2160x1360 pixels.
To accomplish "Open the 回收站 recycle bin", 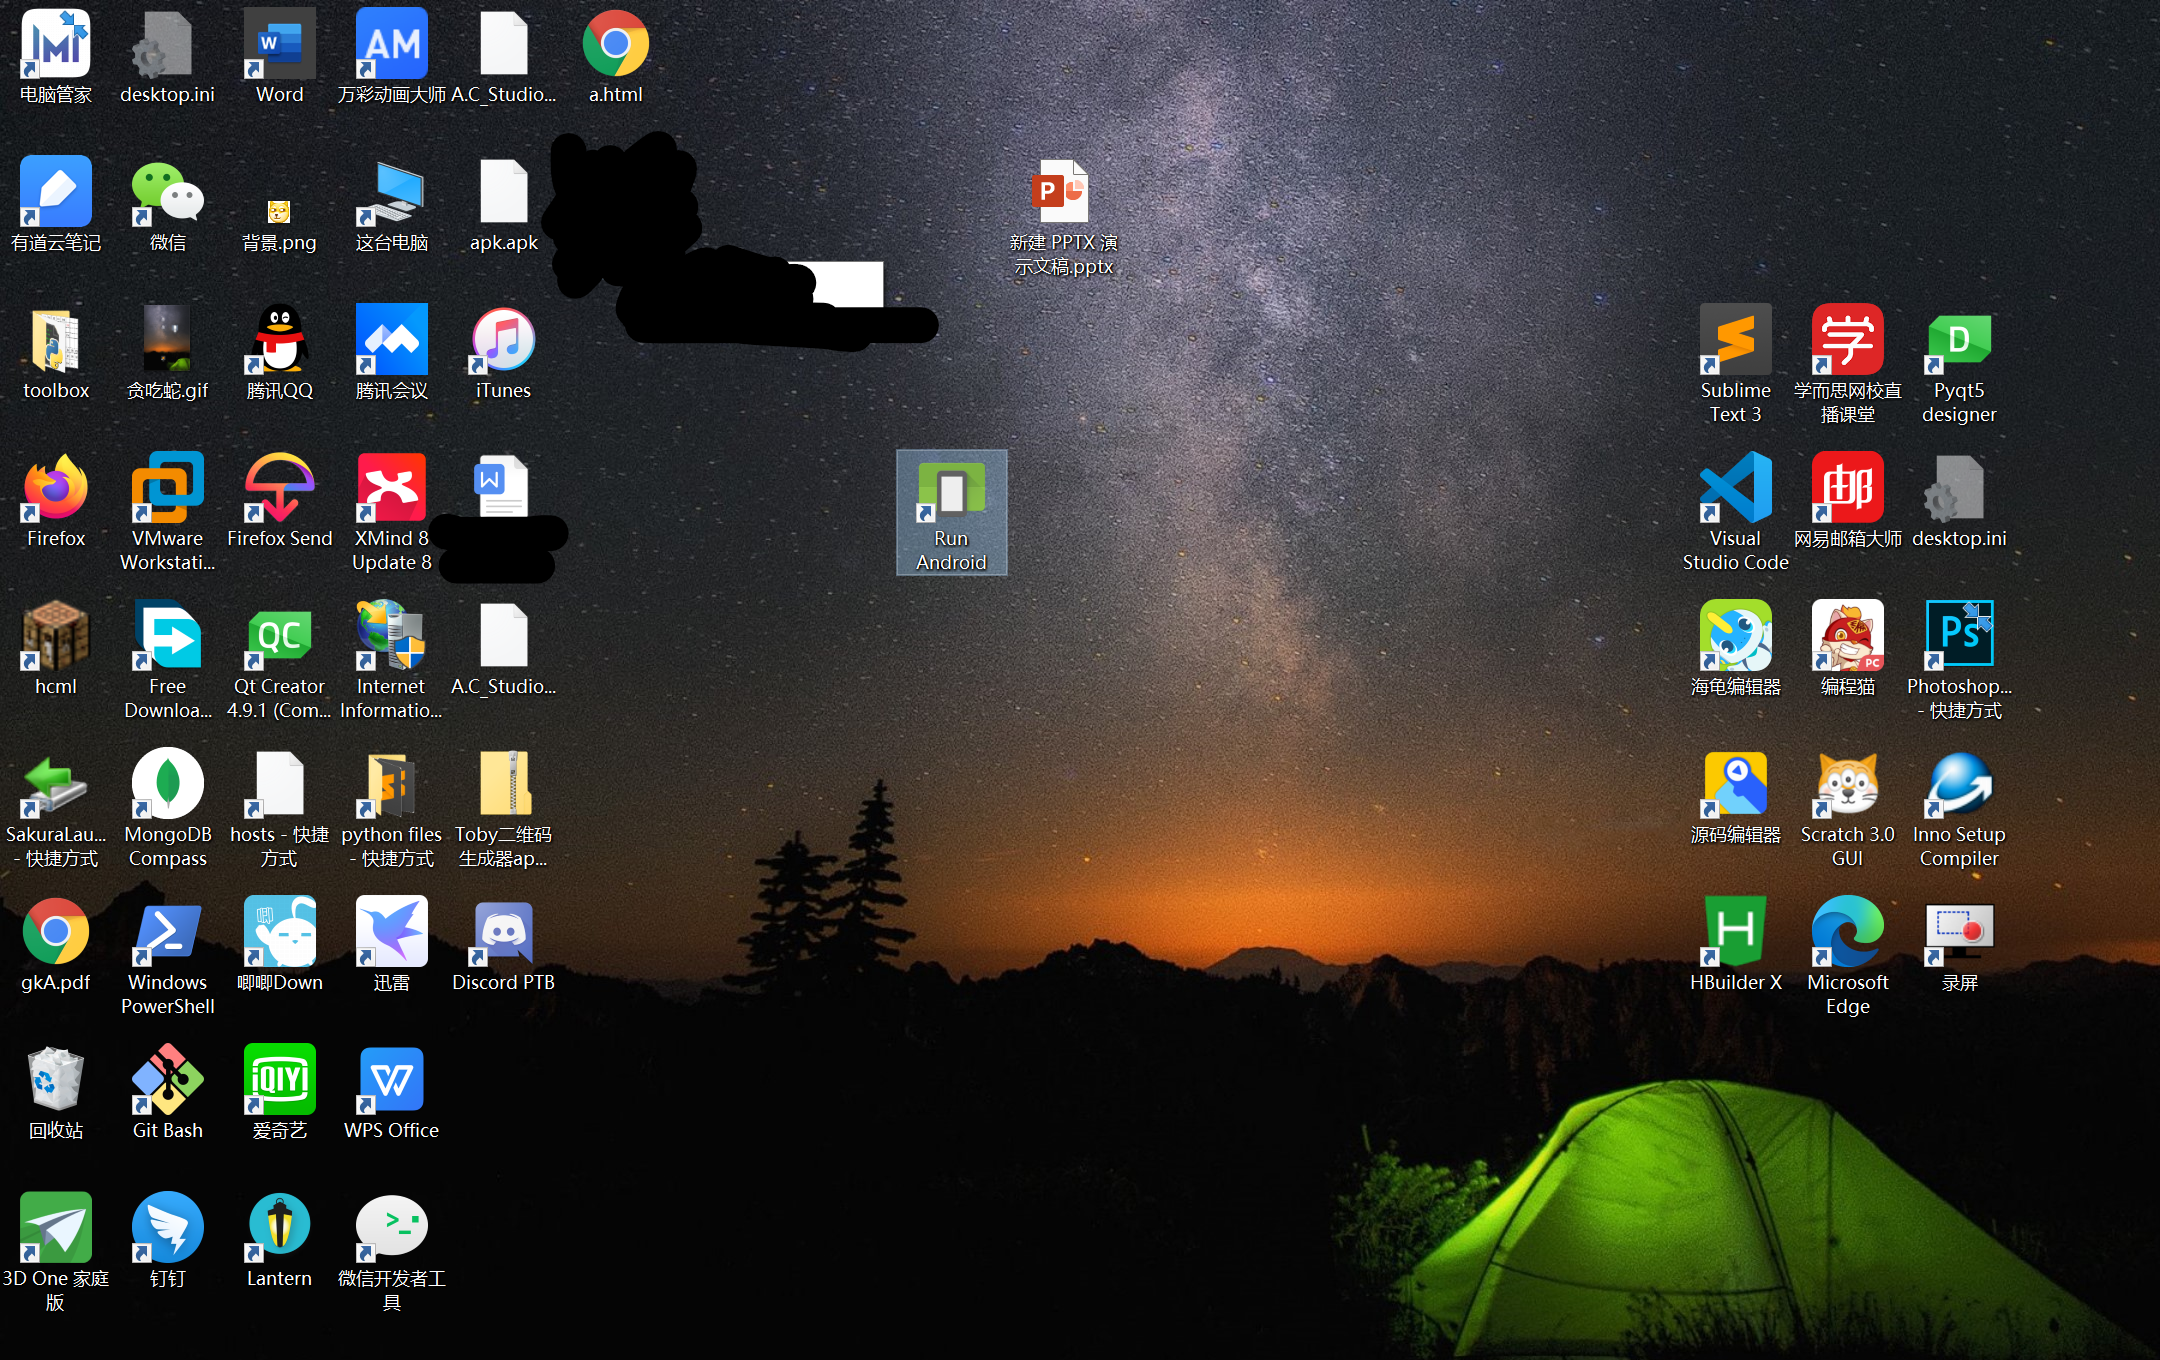I will click(x=56, y=1093).
